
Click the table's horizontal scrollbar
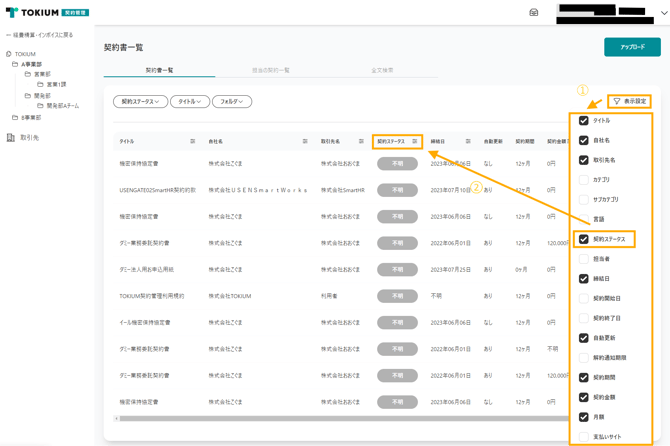coord(340,418)
